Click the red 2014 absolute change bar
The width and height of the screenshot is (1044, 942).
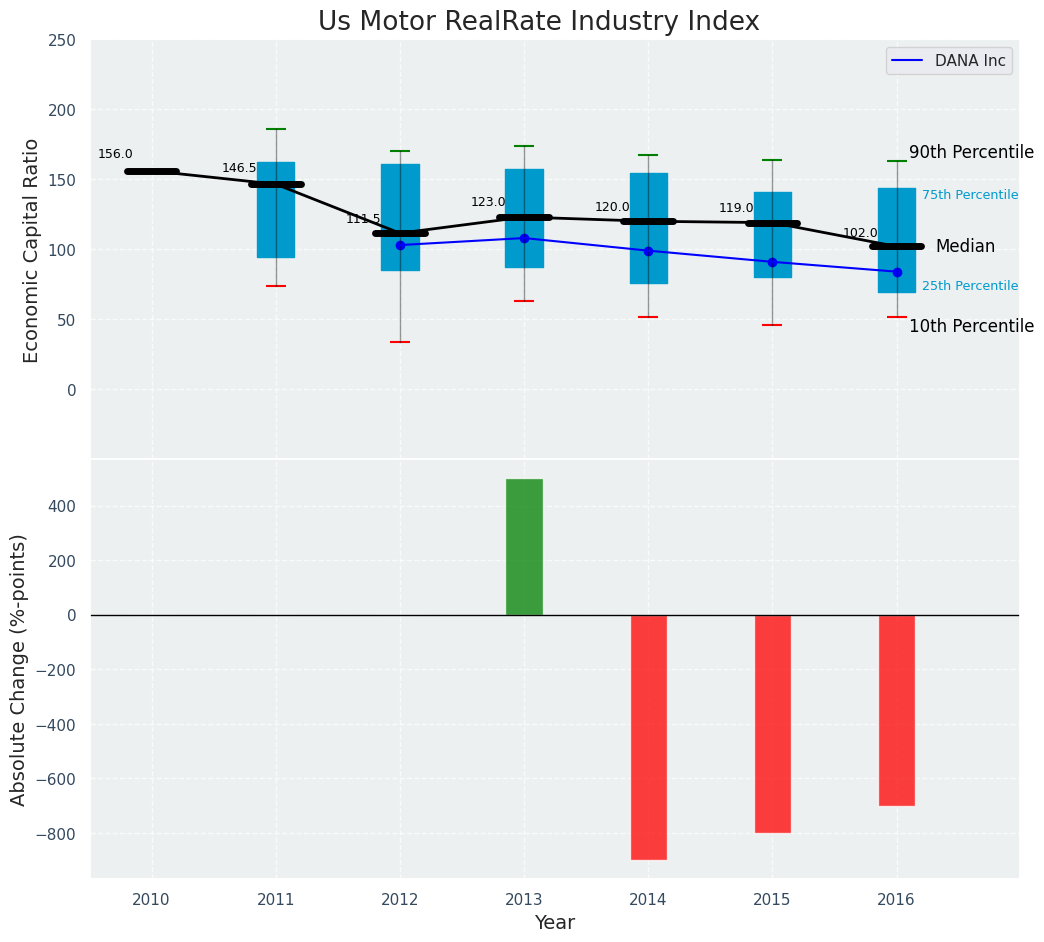[x=648, y=737]
